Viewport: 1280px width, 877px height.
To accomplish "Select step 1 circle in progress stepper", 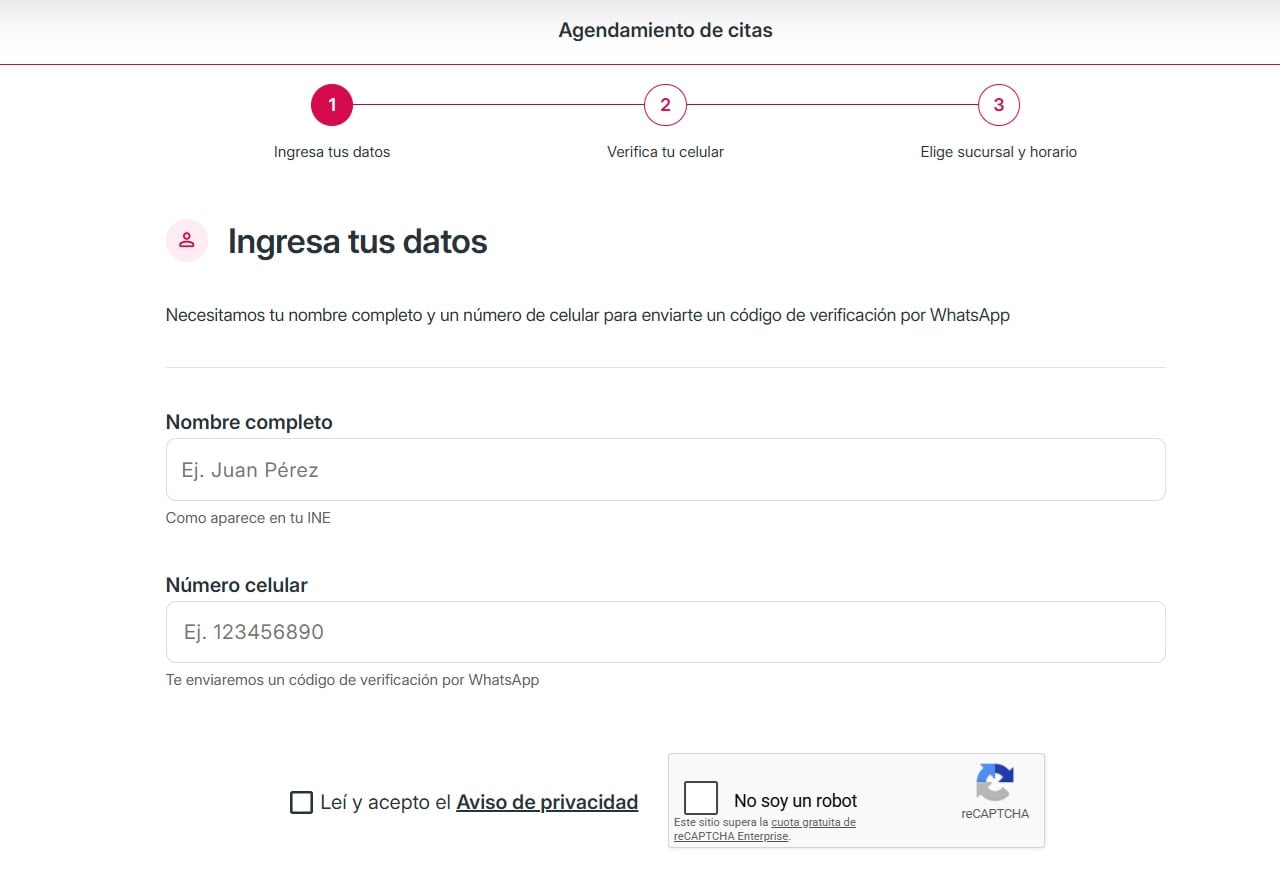I will point(332,104).
